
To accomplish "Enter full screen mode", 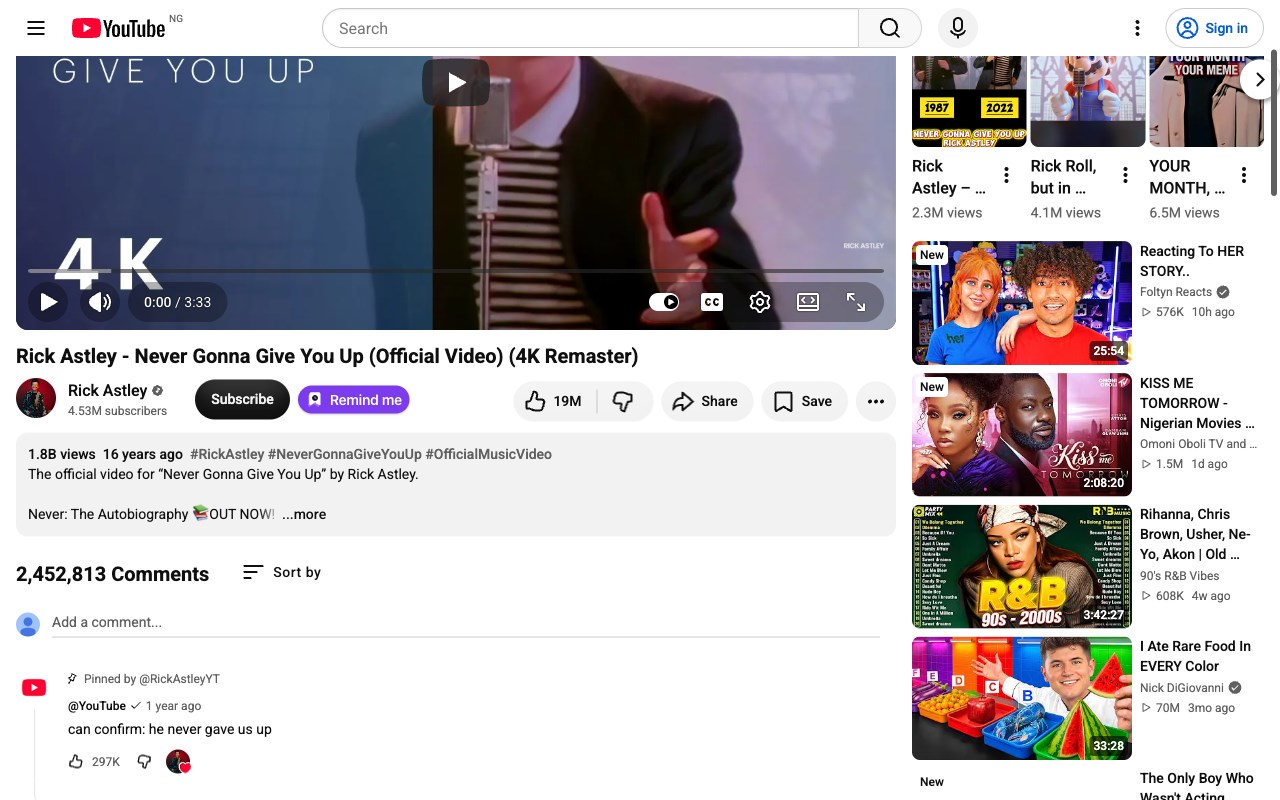I will click(856, 302).
